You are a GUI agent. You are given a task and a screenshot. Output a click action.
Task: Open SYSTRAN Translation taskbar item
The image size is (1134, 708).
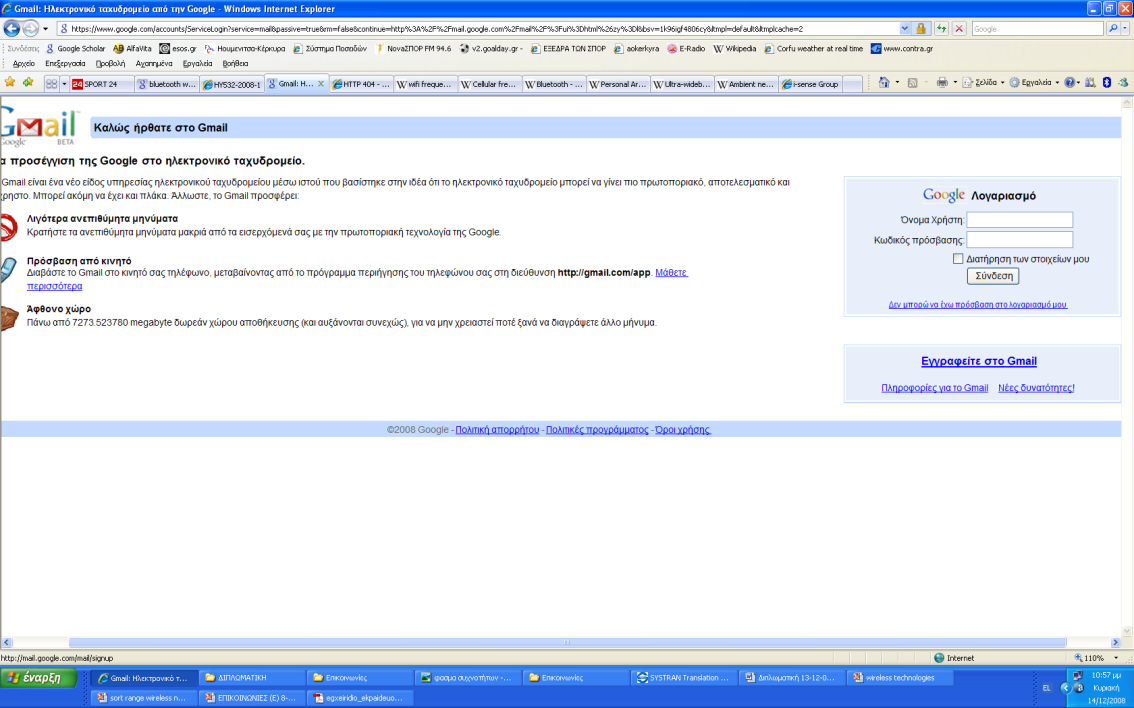[x=684, y=678]
